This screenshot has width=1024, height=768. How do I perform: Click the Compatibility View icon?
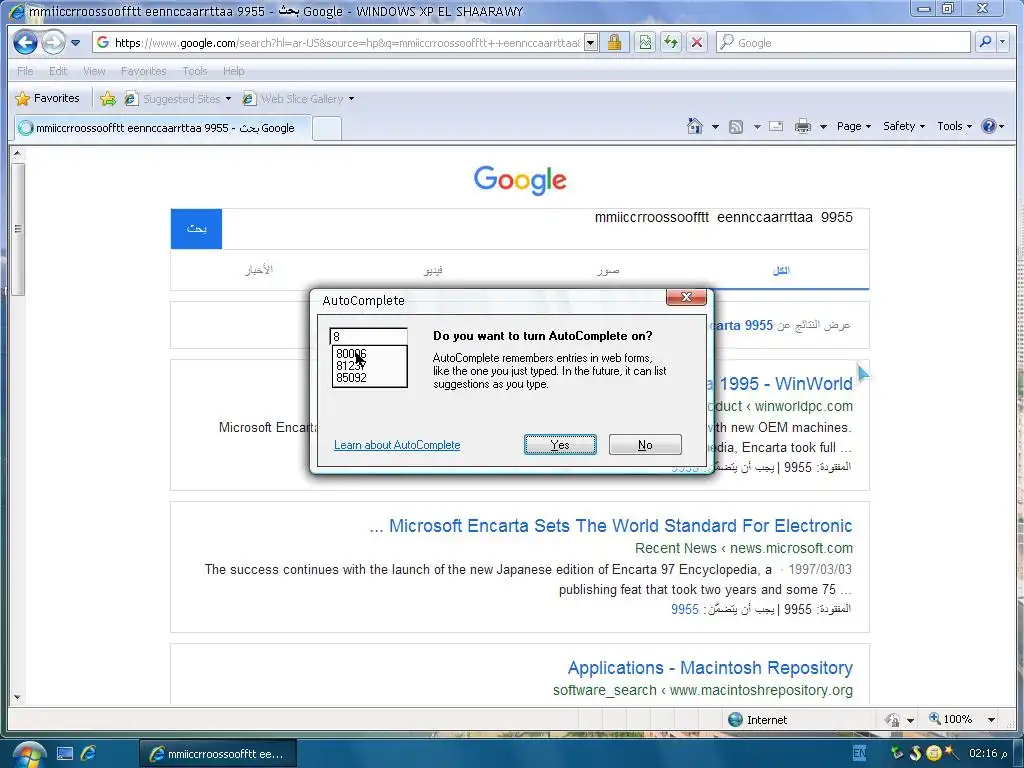point(645,43)
